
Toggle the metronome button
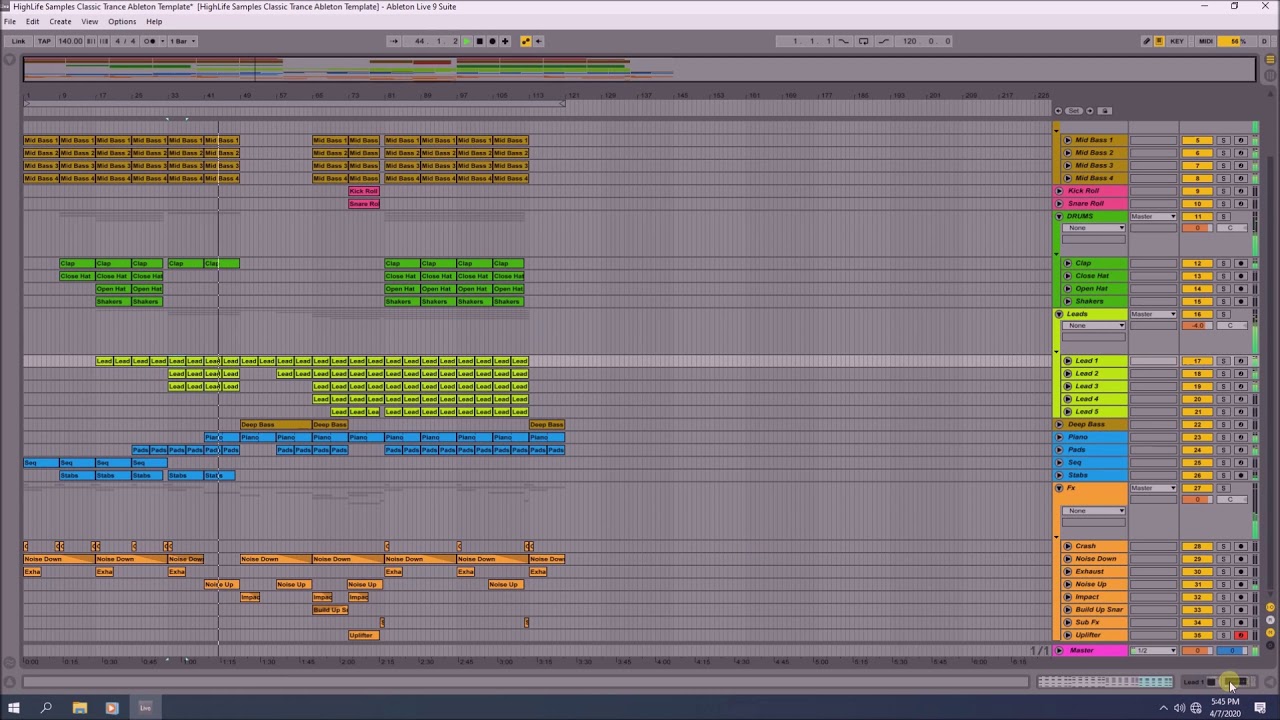point(150,41)
